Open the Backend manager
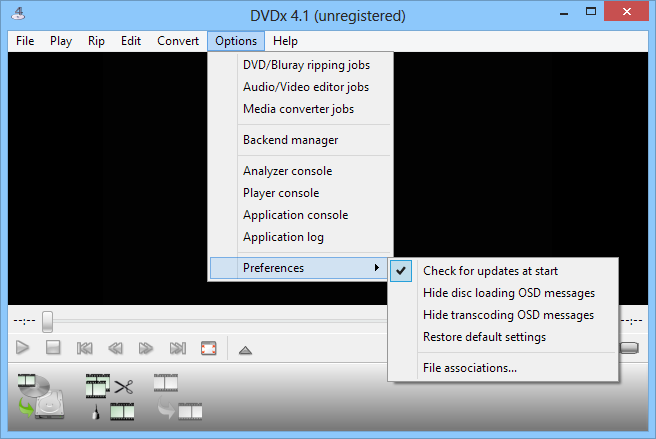The height and width of the screenshot is (439, 656). pyautogui.click(x=300, y=140)
